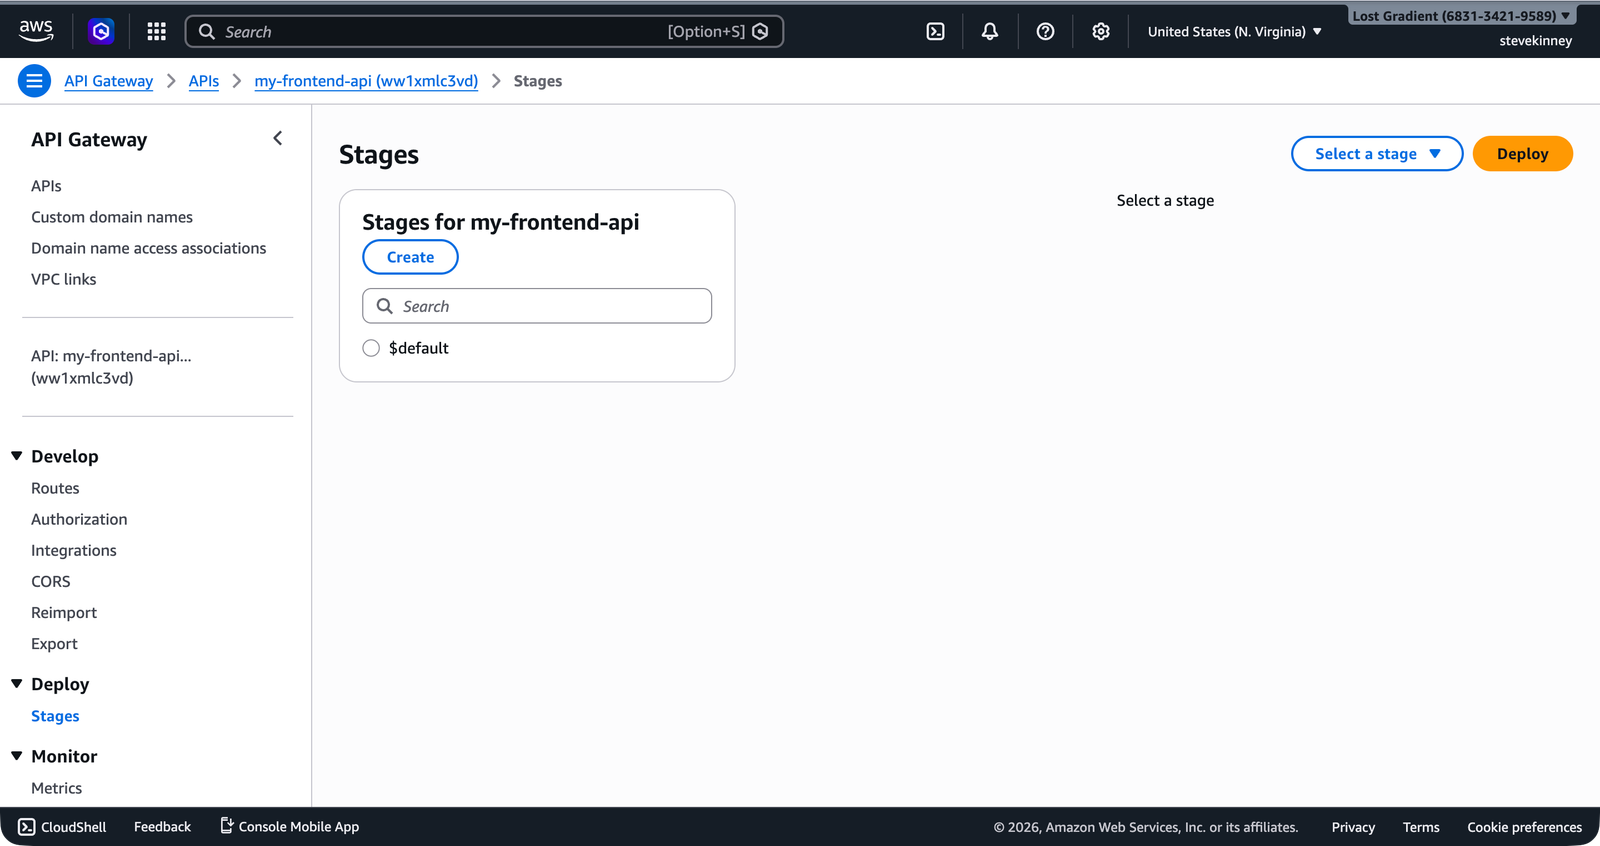Collapse the Monitor section
The image size is (1600, 846).
pyautogui.click(x=17, y=756)
